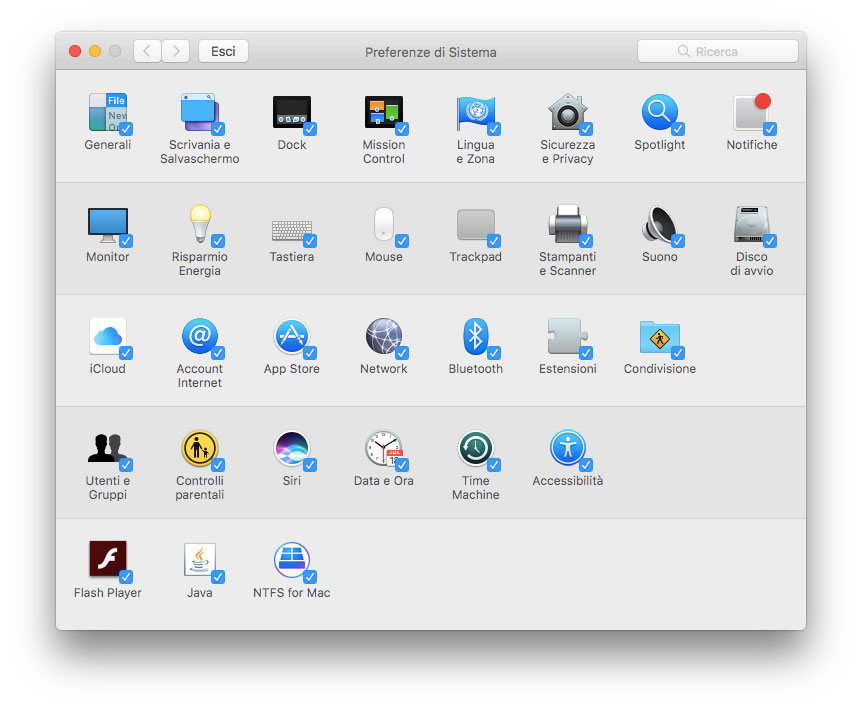
Task: Open Sicurezza e Privacy settings
Action: coord(567,112)
